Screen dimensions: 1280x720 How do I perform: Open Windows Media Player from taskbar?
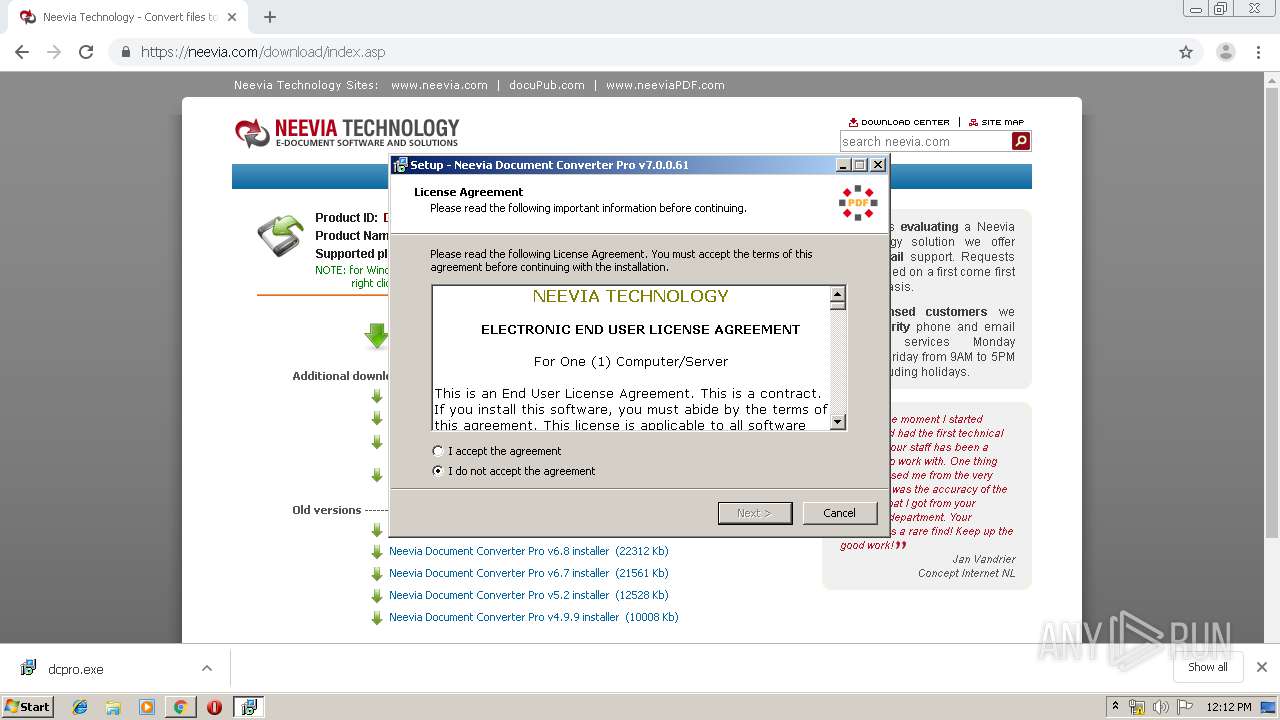click(x=147, y=707)
